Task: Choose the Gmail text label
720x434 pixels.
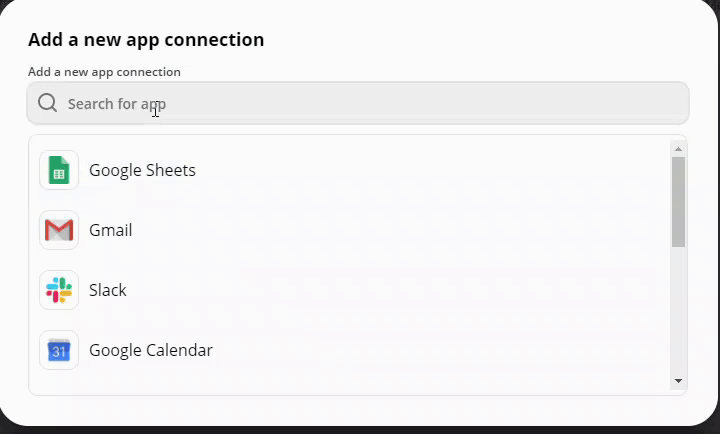Action: click(x=111, y=230)
